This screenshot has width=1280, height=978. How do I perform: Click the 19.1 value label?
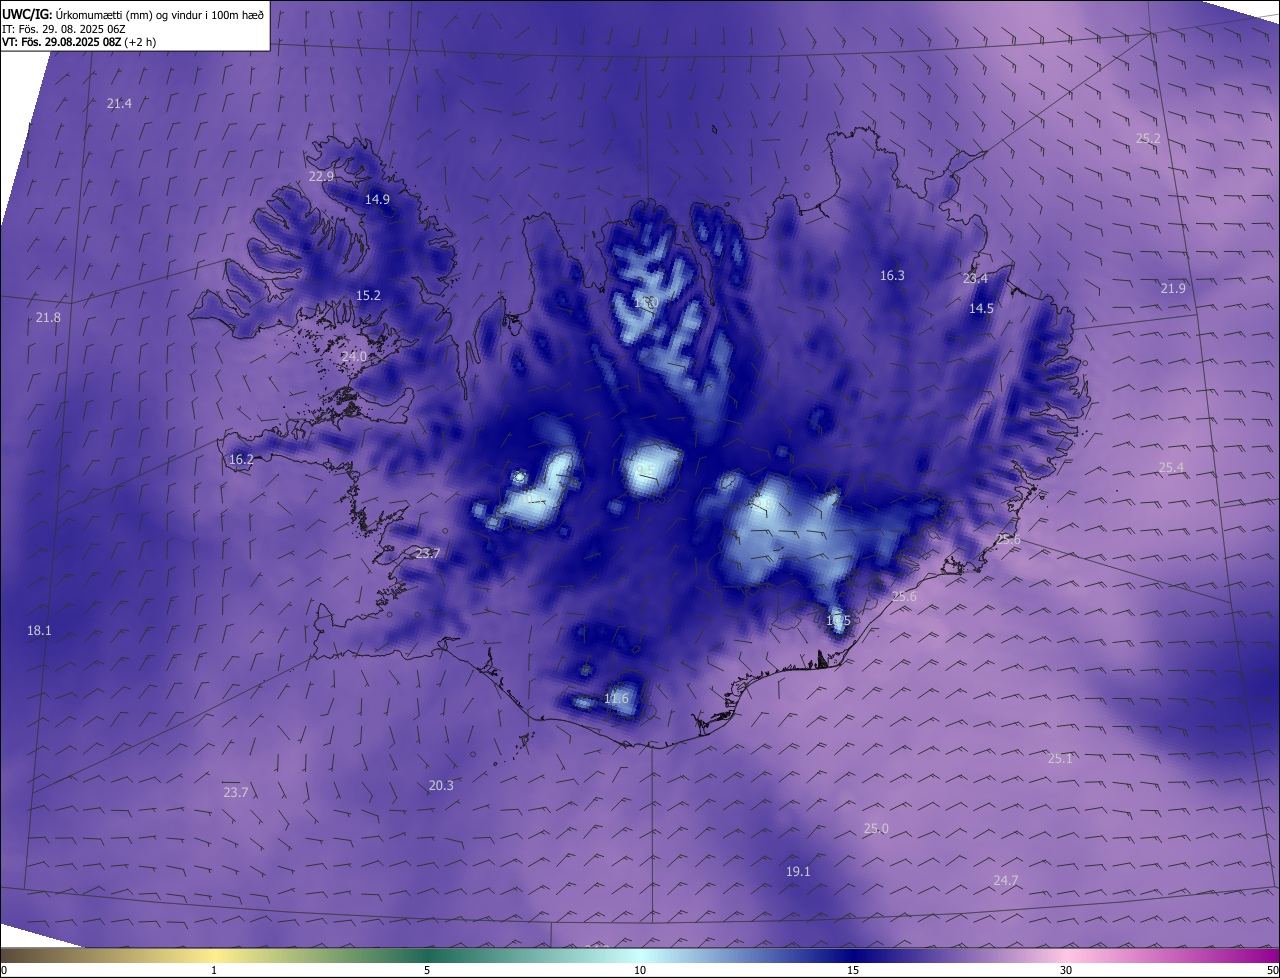point(798,871)
